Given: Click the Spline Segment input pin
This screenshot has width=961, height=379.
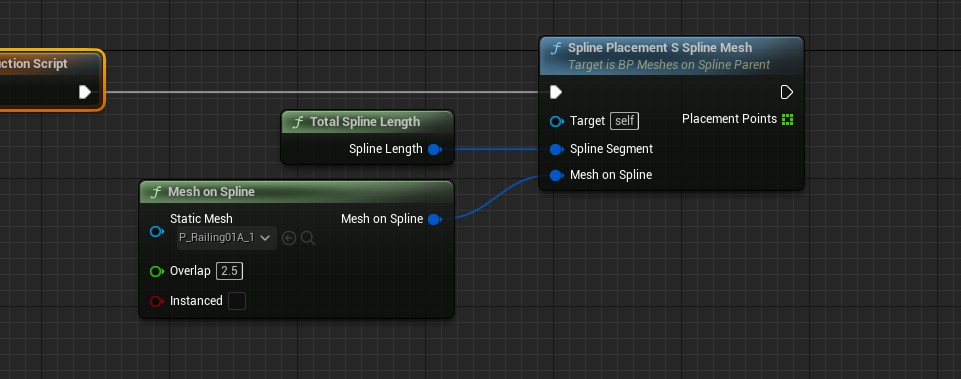Looking at the screenshot, I should click(556, 149).
